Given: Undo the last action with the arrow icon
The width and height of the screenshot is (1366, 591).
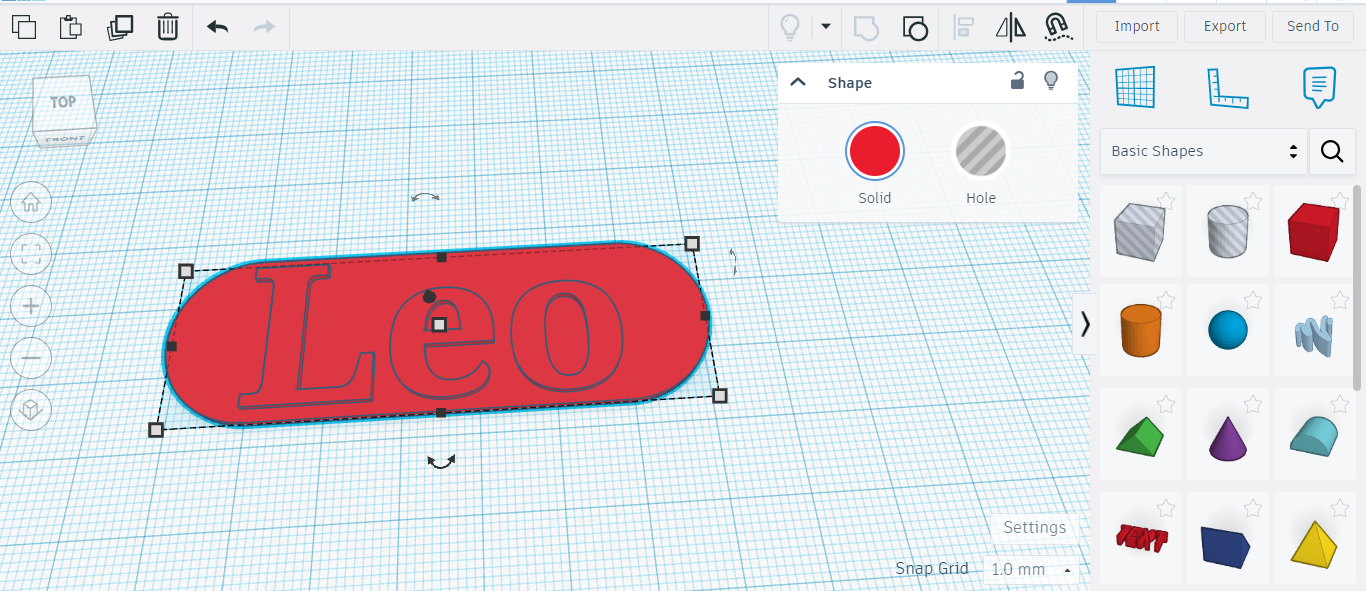Looking at the screenshot, I should (x=217, y=27).
